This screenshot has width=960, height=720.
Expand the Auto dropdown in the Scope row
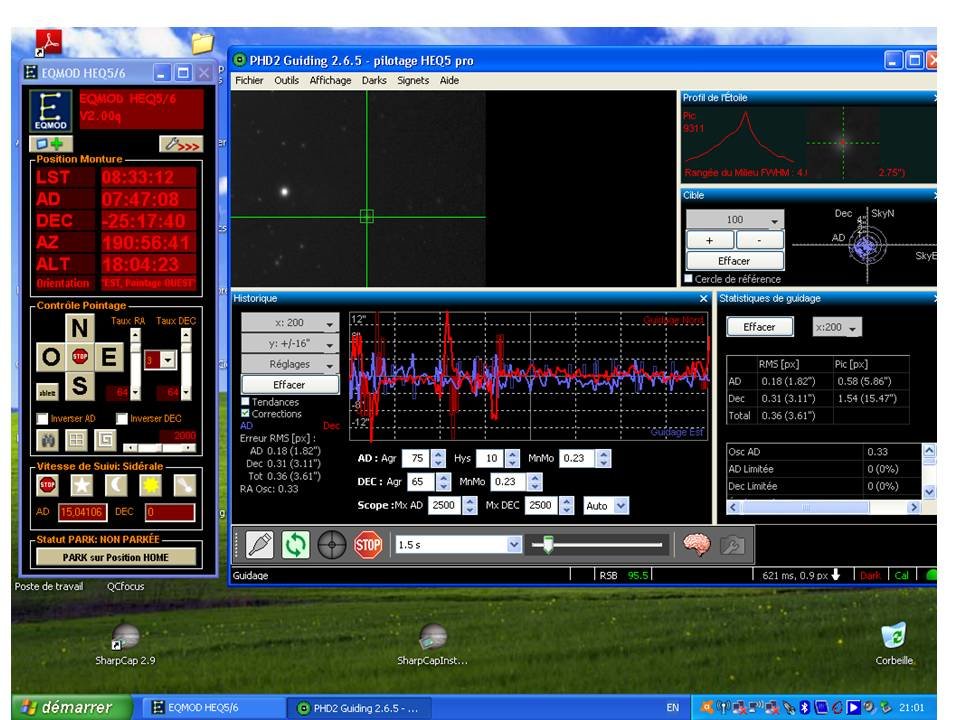pos(621,506)
